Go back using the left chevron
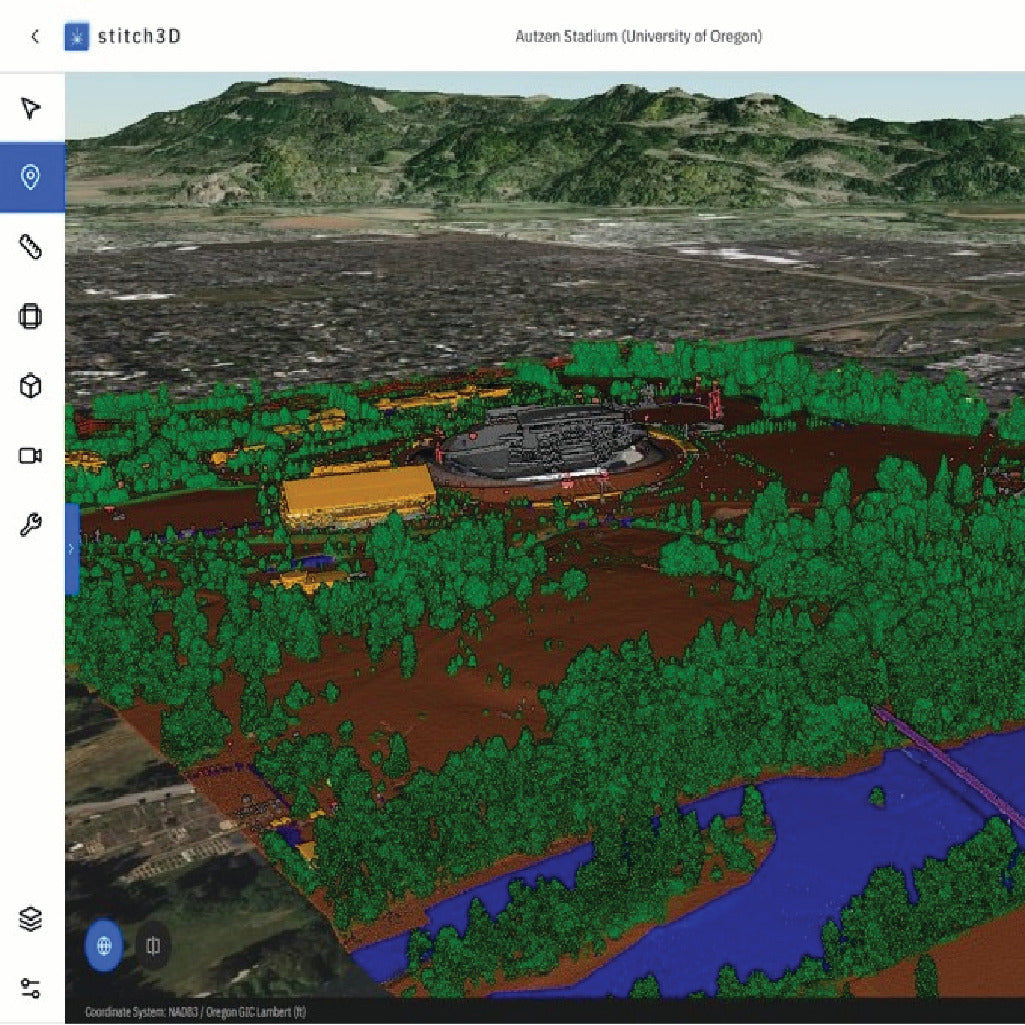The height and width of the screenshot is (1025, 1025). (35, 37)
